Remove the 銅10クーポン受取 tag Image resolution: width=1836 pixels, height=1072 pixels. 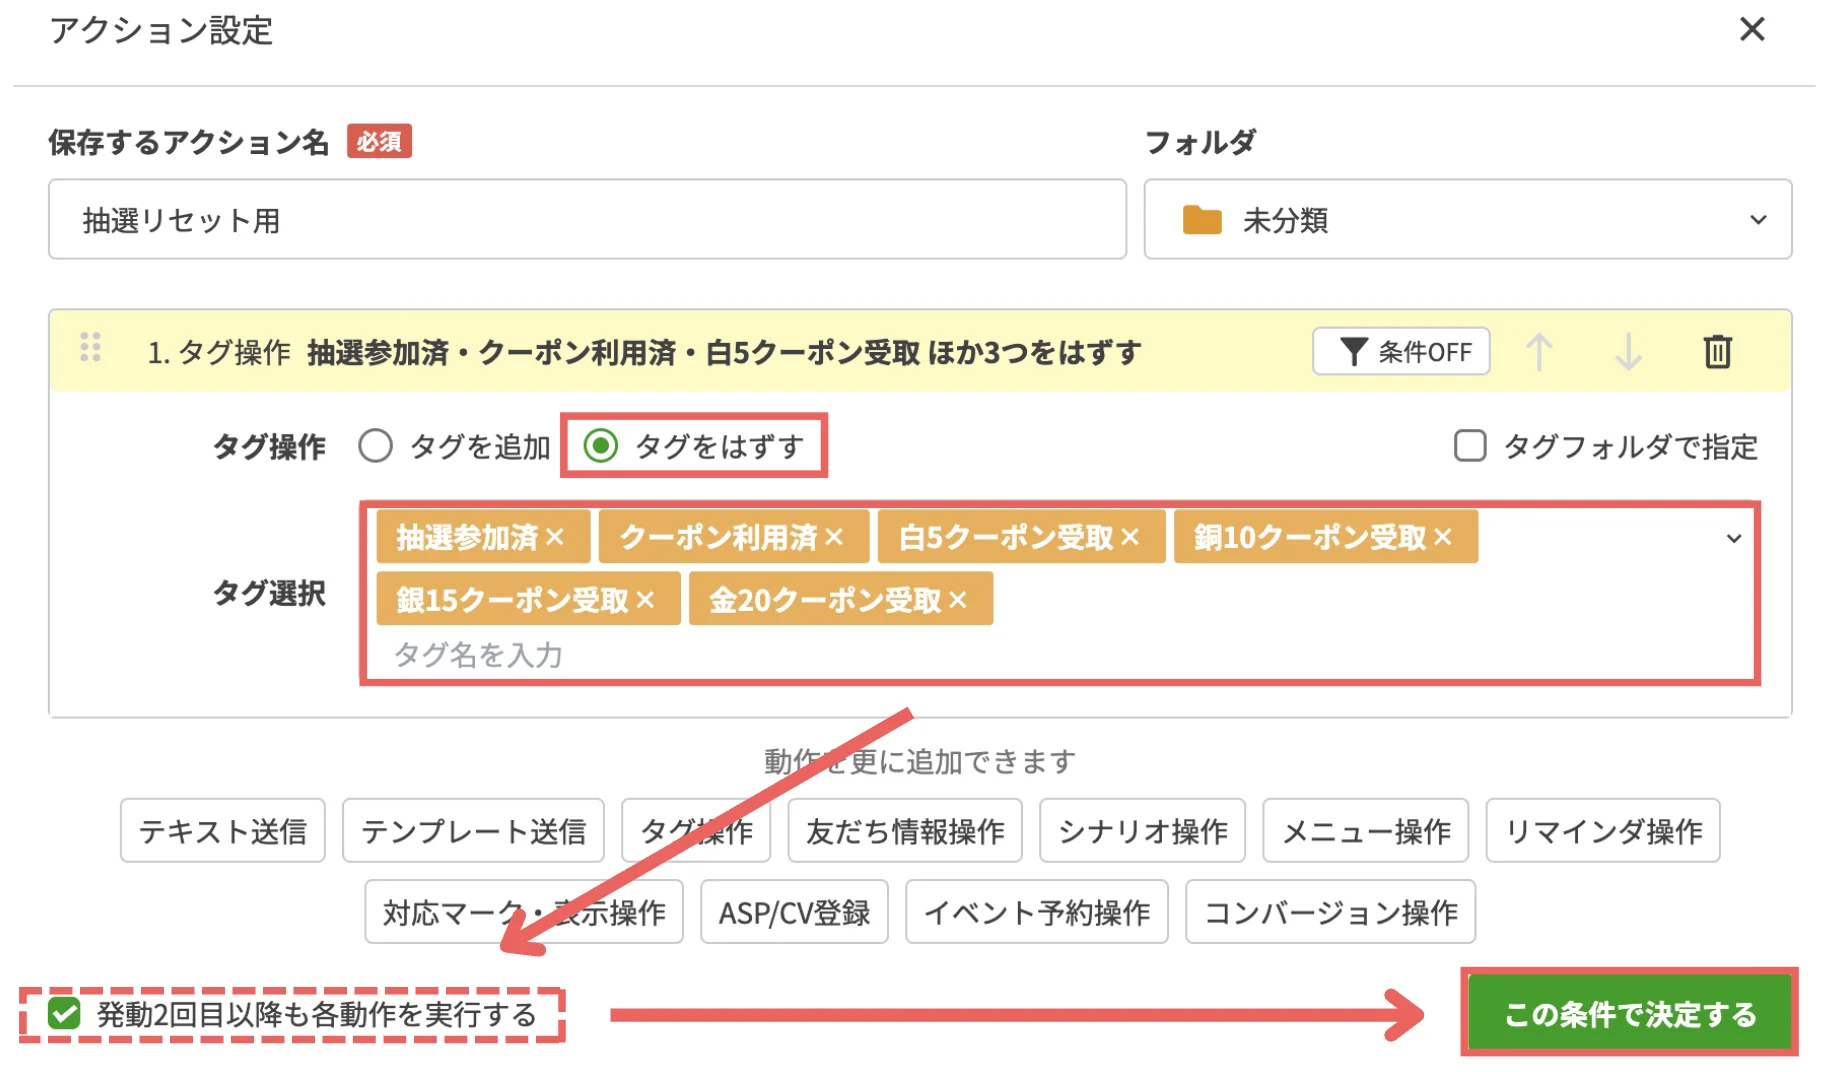coord(1442,537)
